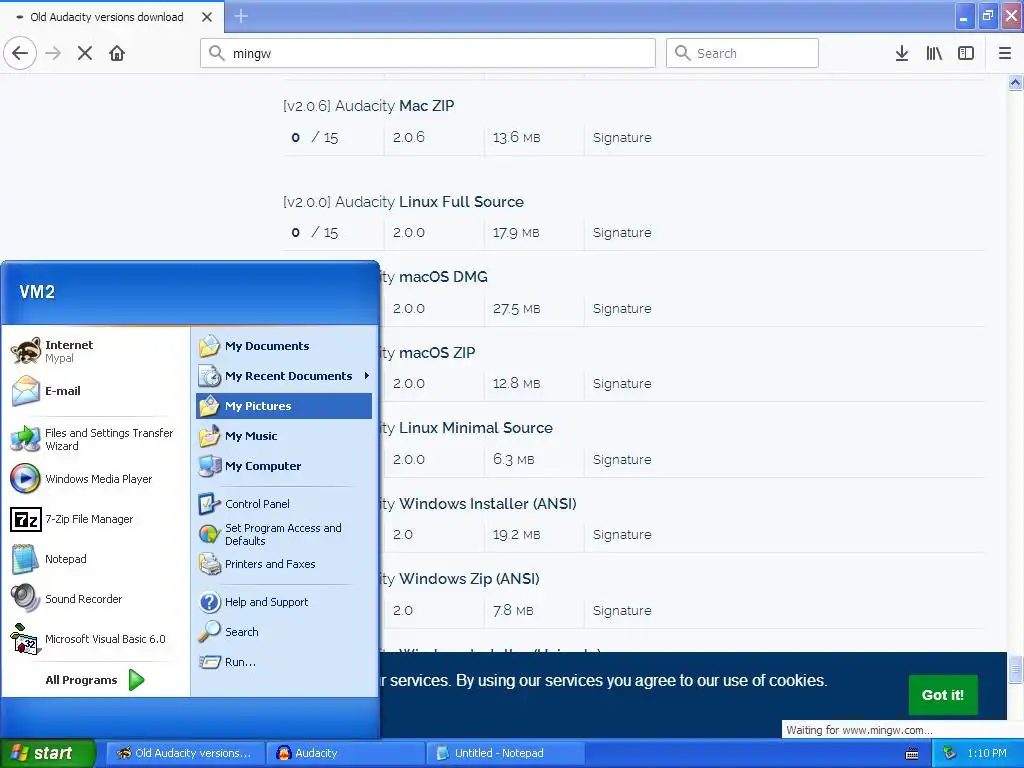Accept cookies with Got it! button
The width and height of the screenshot is (1024, 768).
click(x=943, y=696)
